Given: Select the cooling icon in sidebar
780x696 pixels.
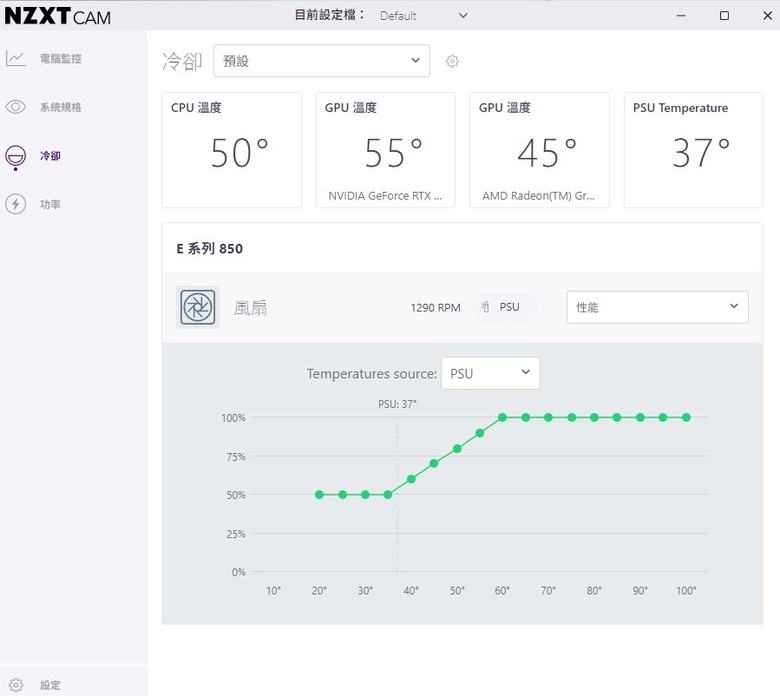Looking at the screenshot, I should [x=15, y=157].
